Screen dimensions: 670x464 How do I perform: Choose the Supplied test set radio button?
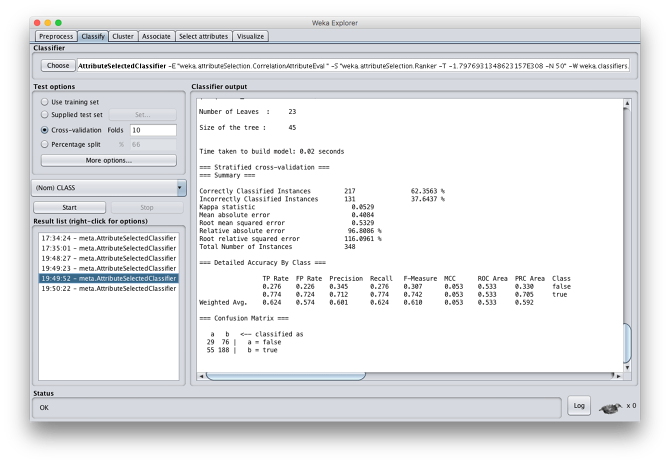tap(44, 115)
